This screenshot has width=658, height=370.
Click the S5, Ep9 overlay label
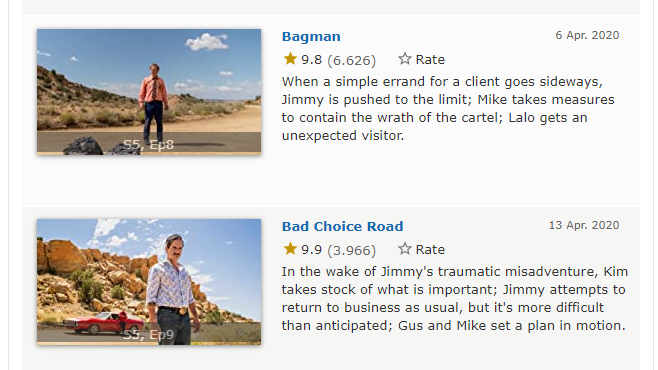tap(149, 335)
